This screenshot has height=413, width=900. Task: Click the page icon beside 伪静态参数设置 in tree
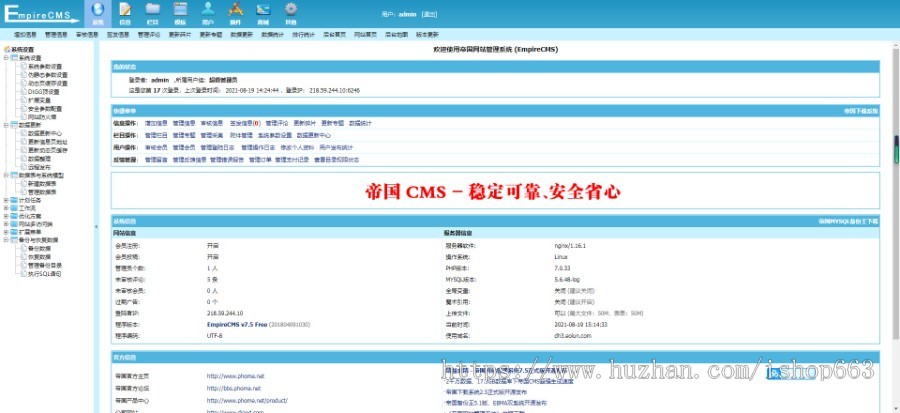pos(24,75)
